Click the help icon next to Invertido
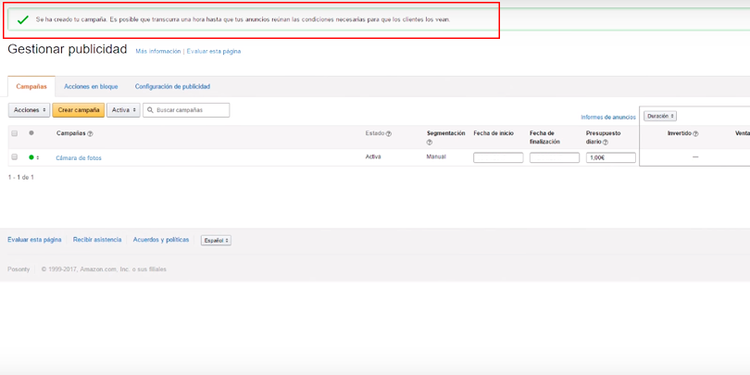Viewport: 750px width, 375px height. tap(695, 134)
